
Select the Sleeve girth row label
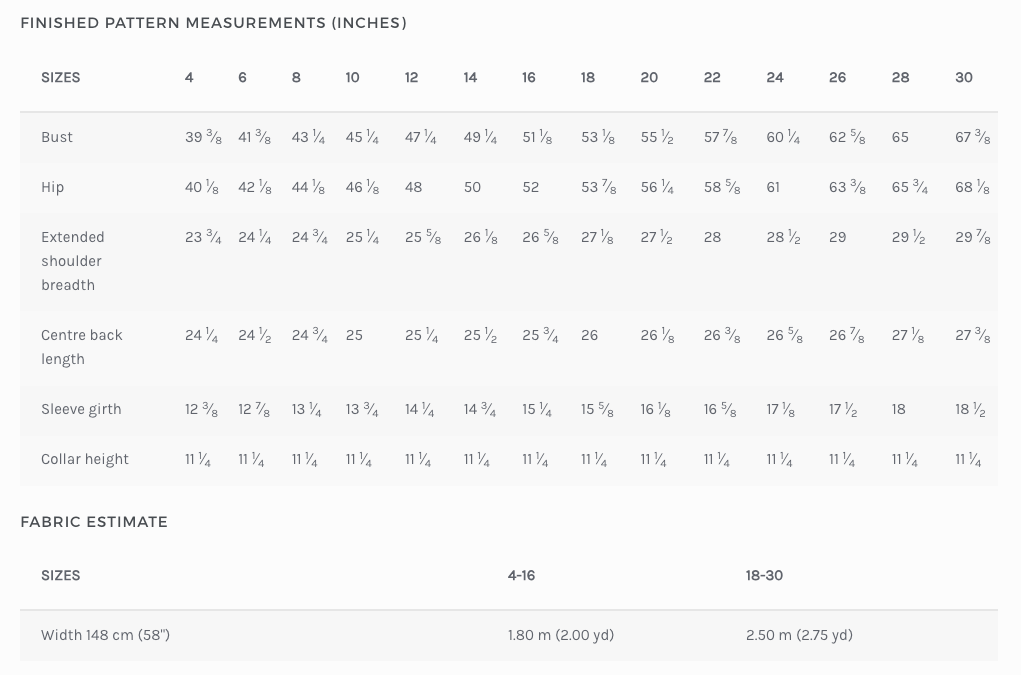81,409
